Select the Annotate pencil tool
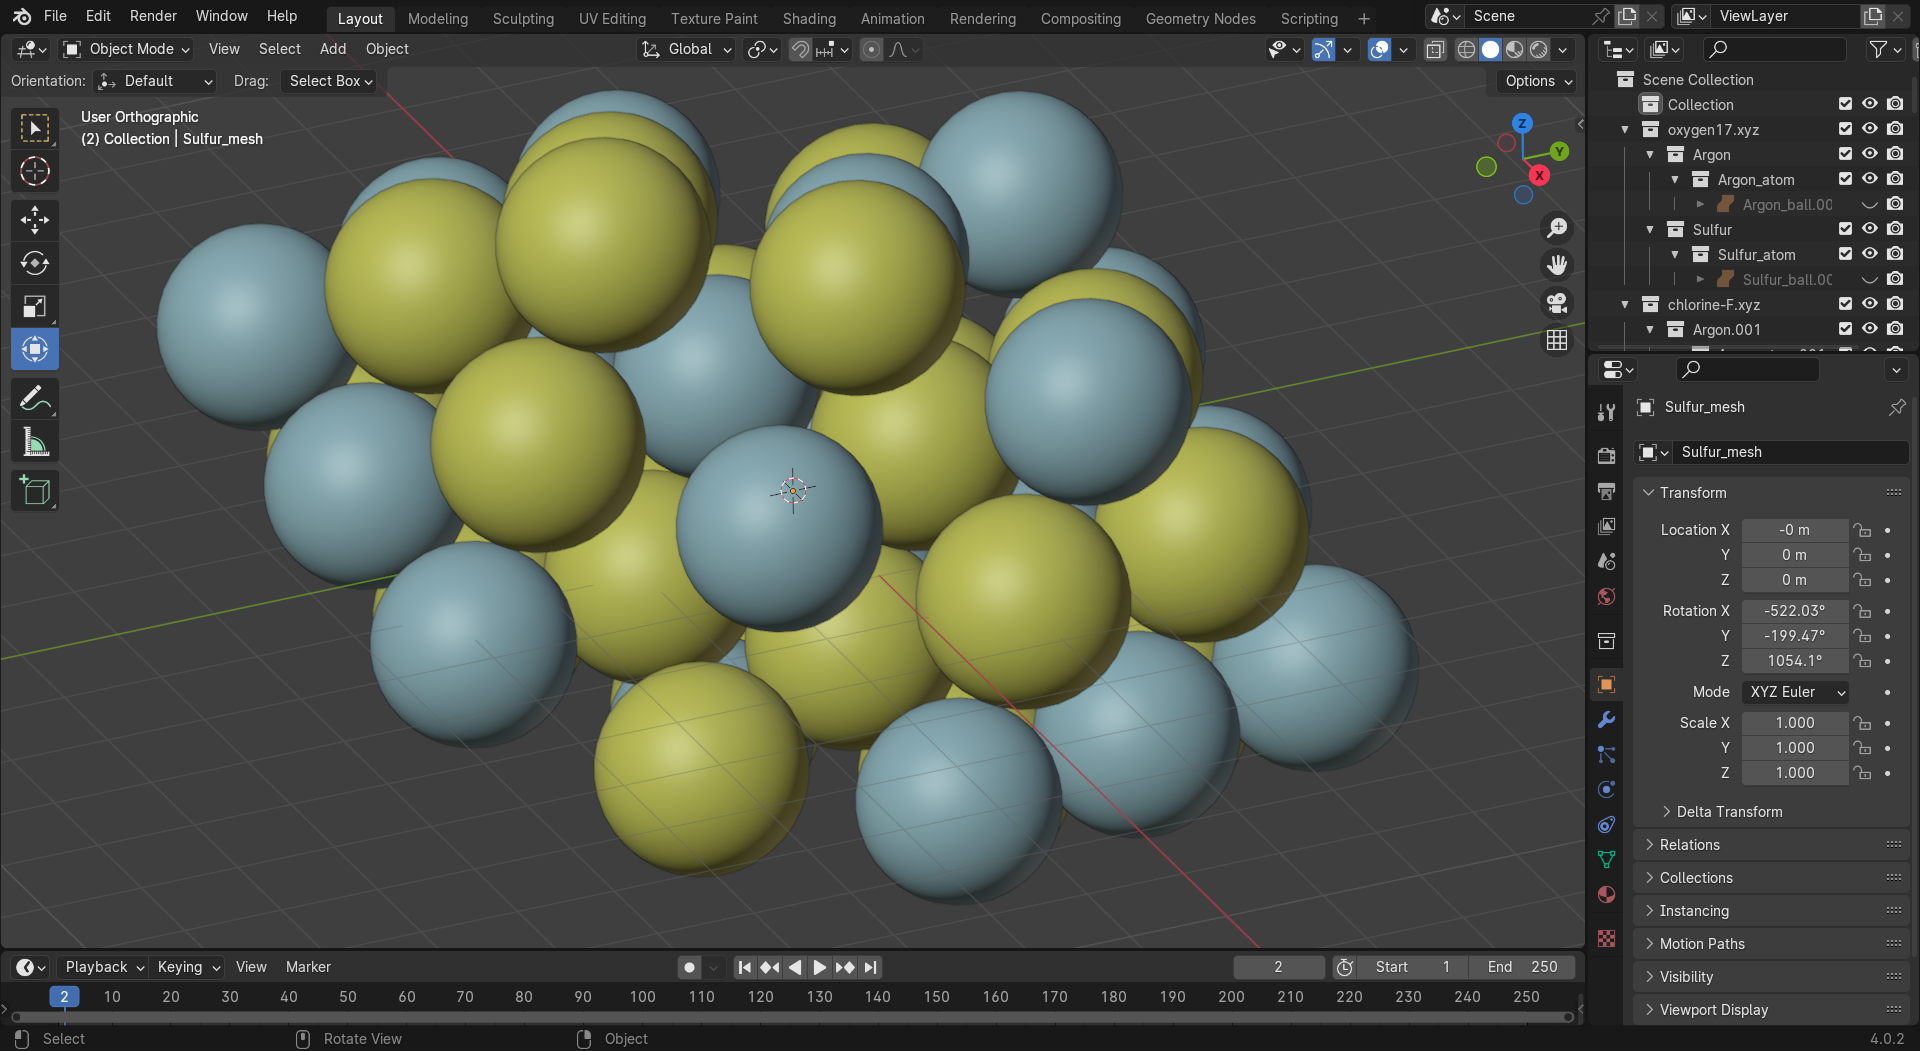This screenshot has height=1051, width=1920. (x=35, y=399)
